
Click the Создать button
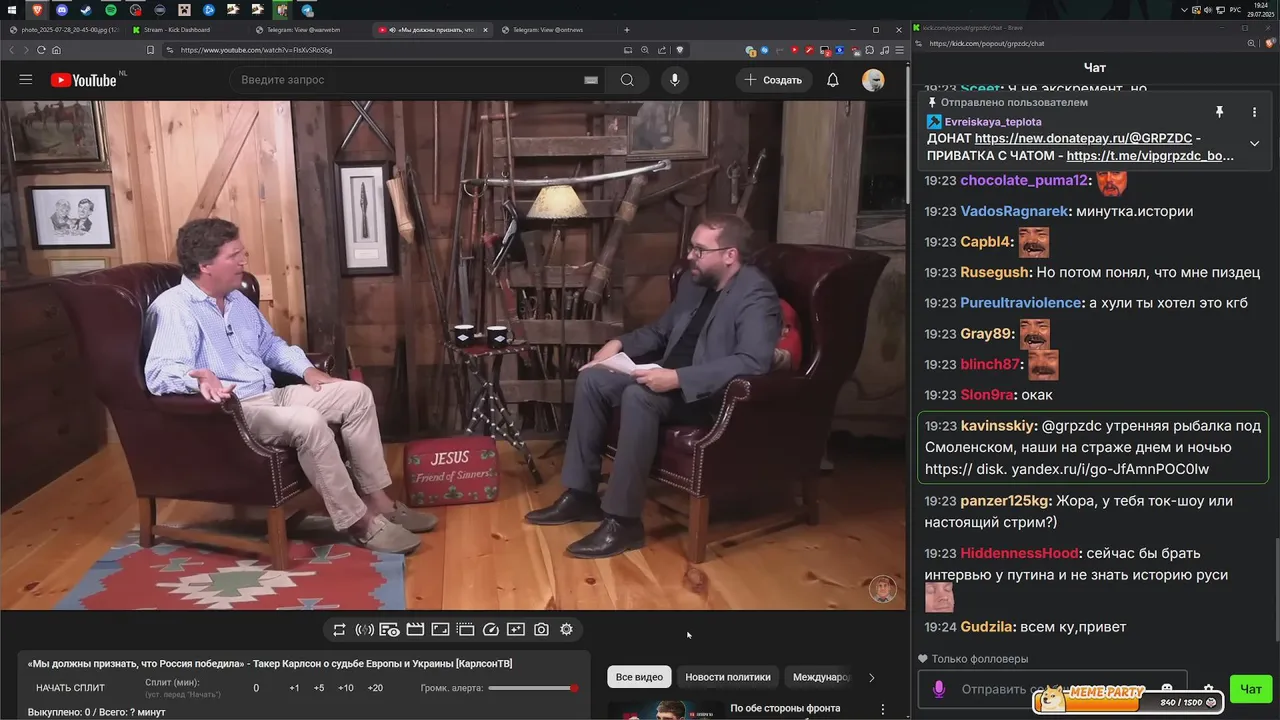(x=773, y=80)
